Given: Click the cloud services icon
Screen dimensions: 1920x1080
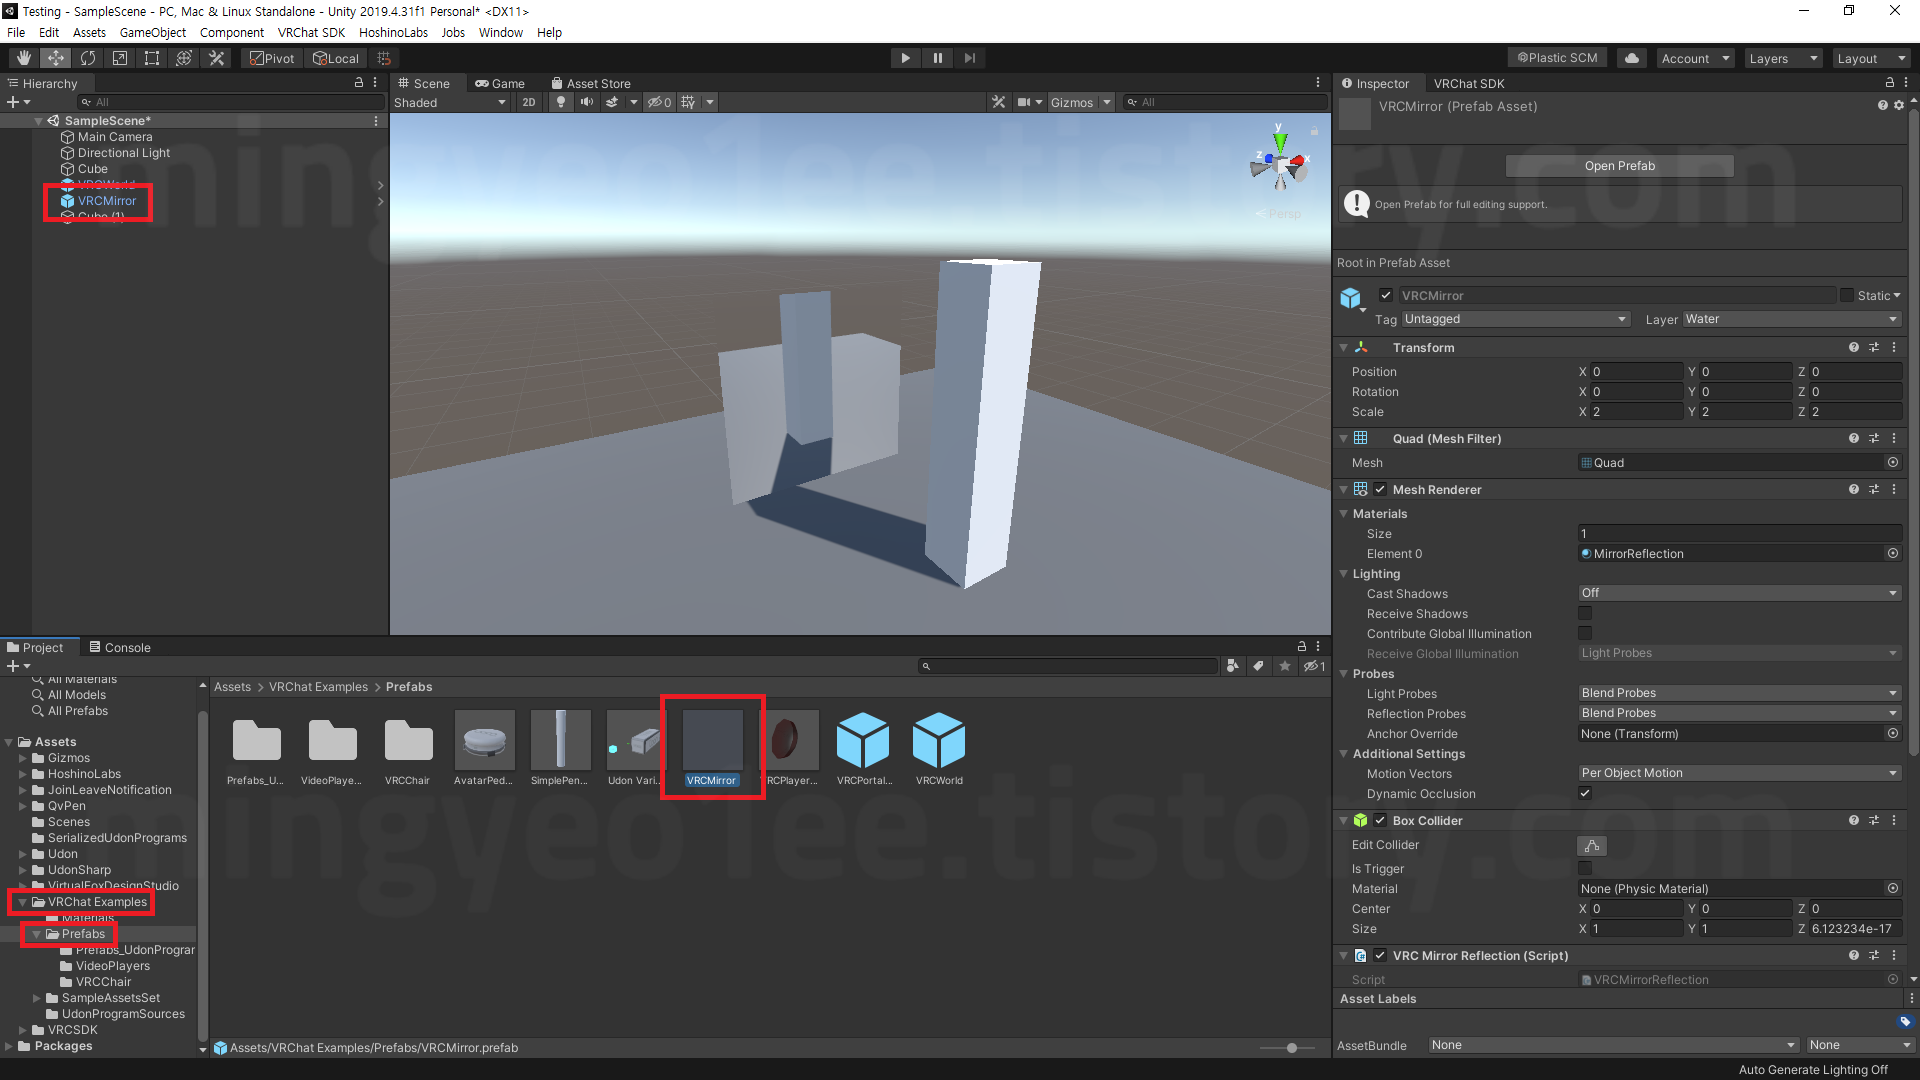Looking at the screenshot, I should click(1632, 58).
